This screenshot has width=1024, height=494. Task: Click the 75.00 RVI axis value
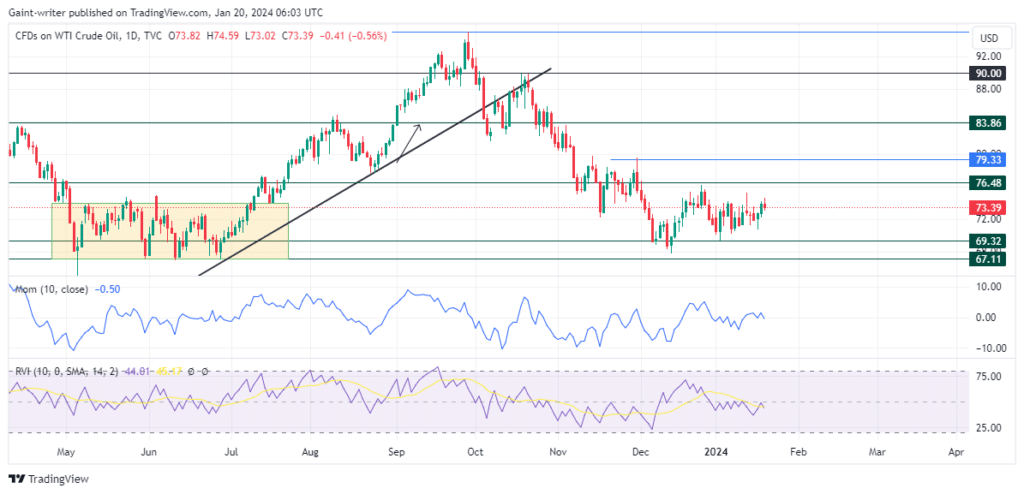988,376
